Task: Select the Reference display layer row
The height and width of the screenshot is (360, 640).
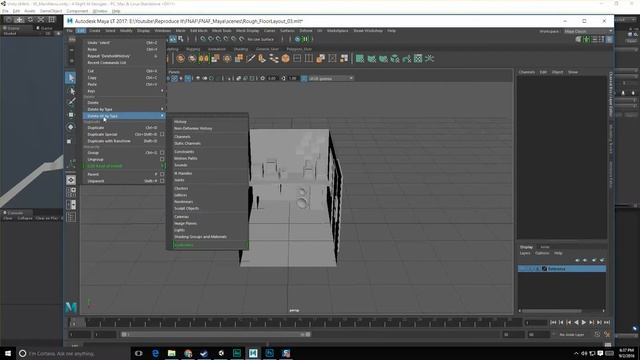Action: [x=562, y=269]
